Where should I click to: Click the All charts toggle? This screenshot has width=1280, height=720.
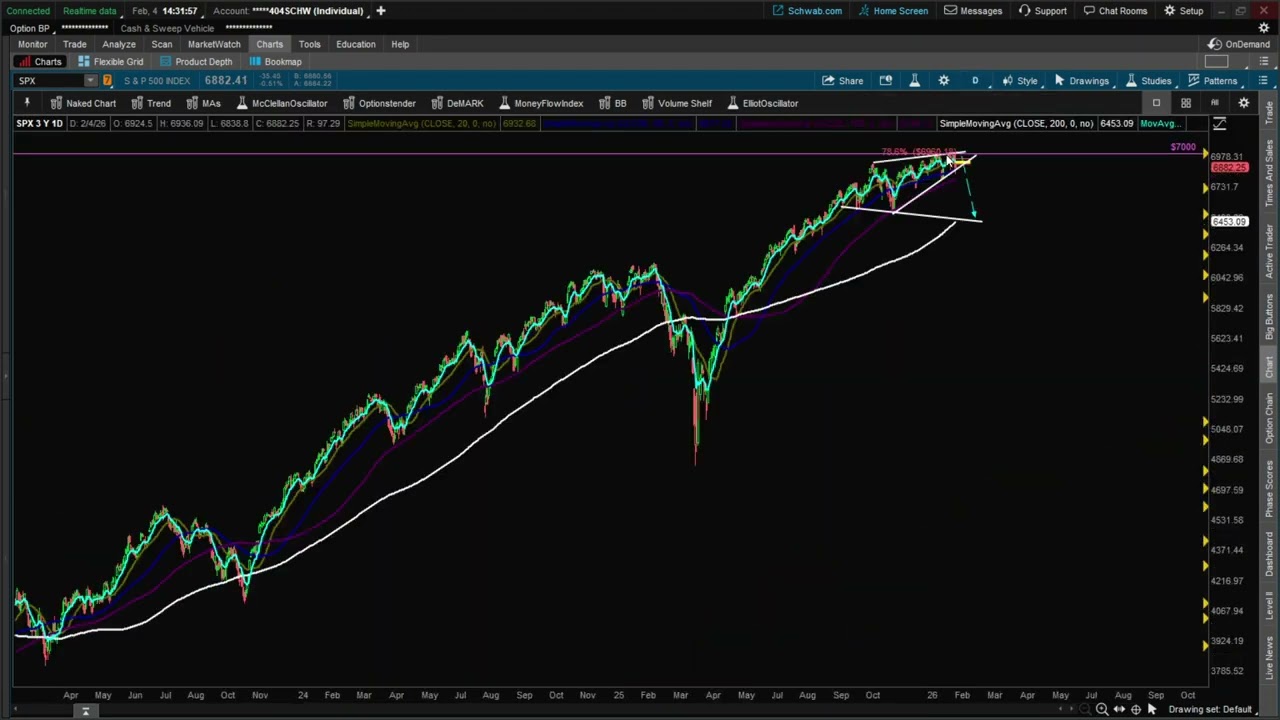(1215, 103)
